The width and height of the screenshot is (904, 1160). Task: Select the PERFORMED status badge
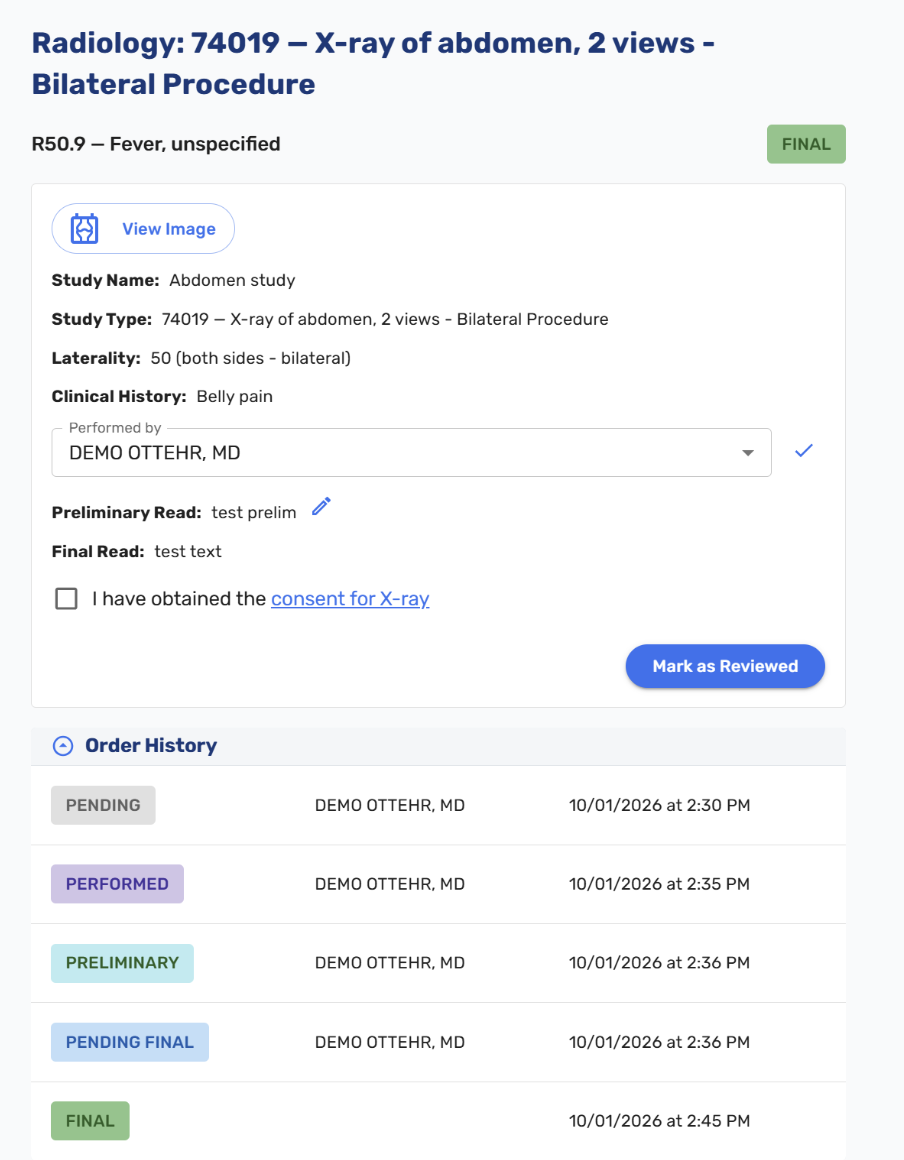point(117,884)
